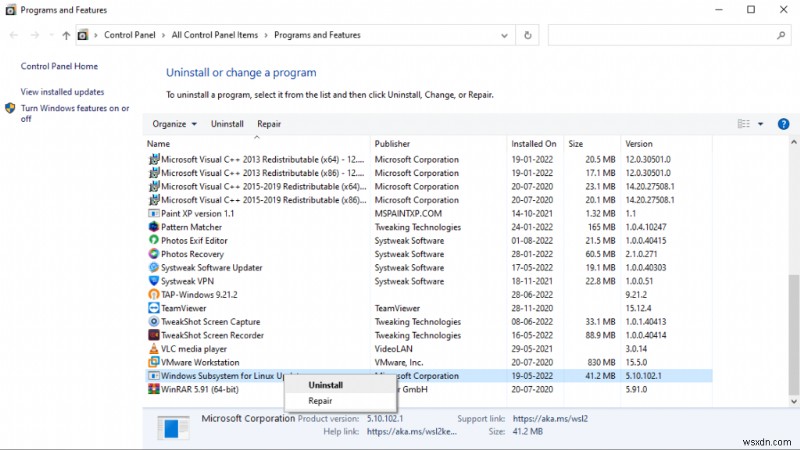
Task: Open Control Panel Home link
Action: pyautogui.click(x=59, y=66)
